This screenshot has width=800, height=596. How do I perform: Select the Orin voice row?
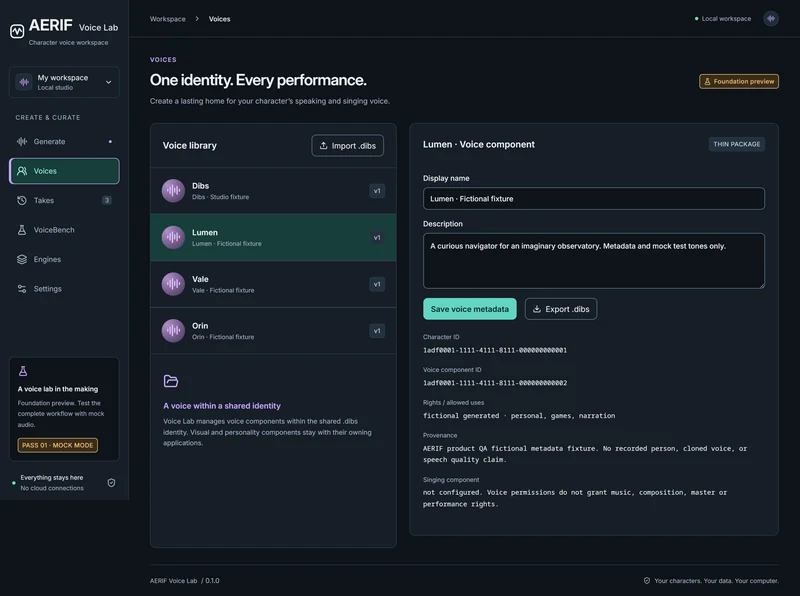273,331
